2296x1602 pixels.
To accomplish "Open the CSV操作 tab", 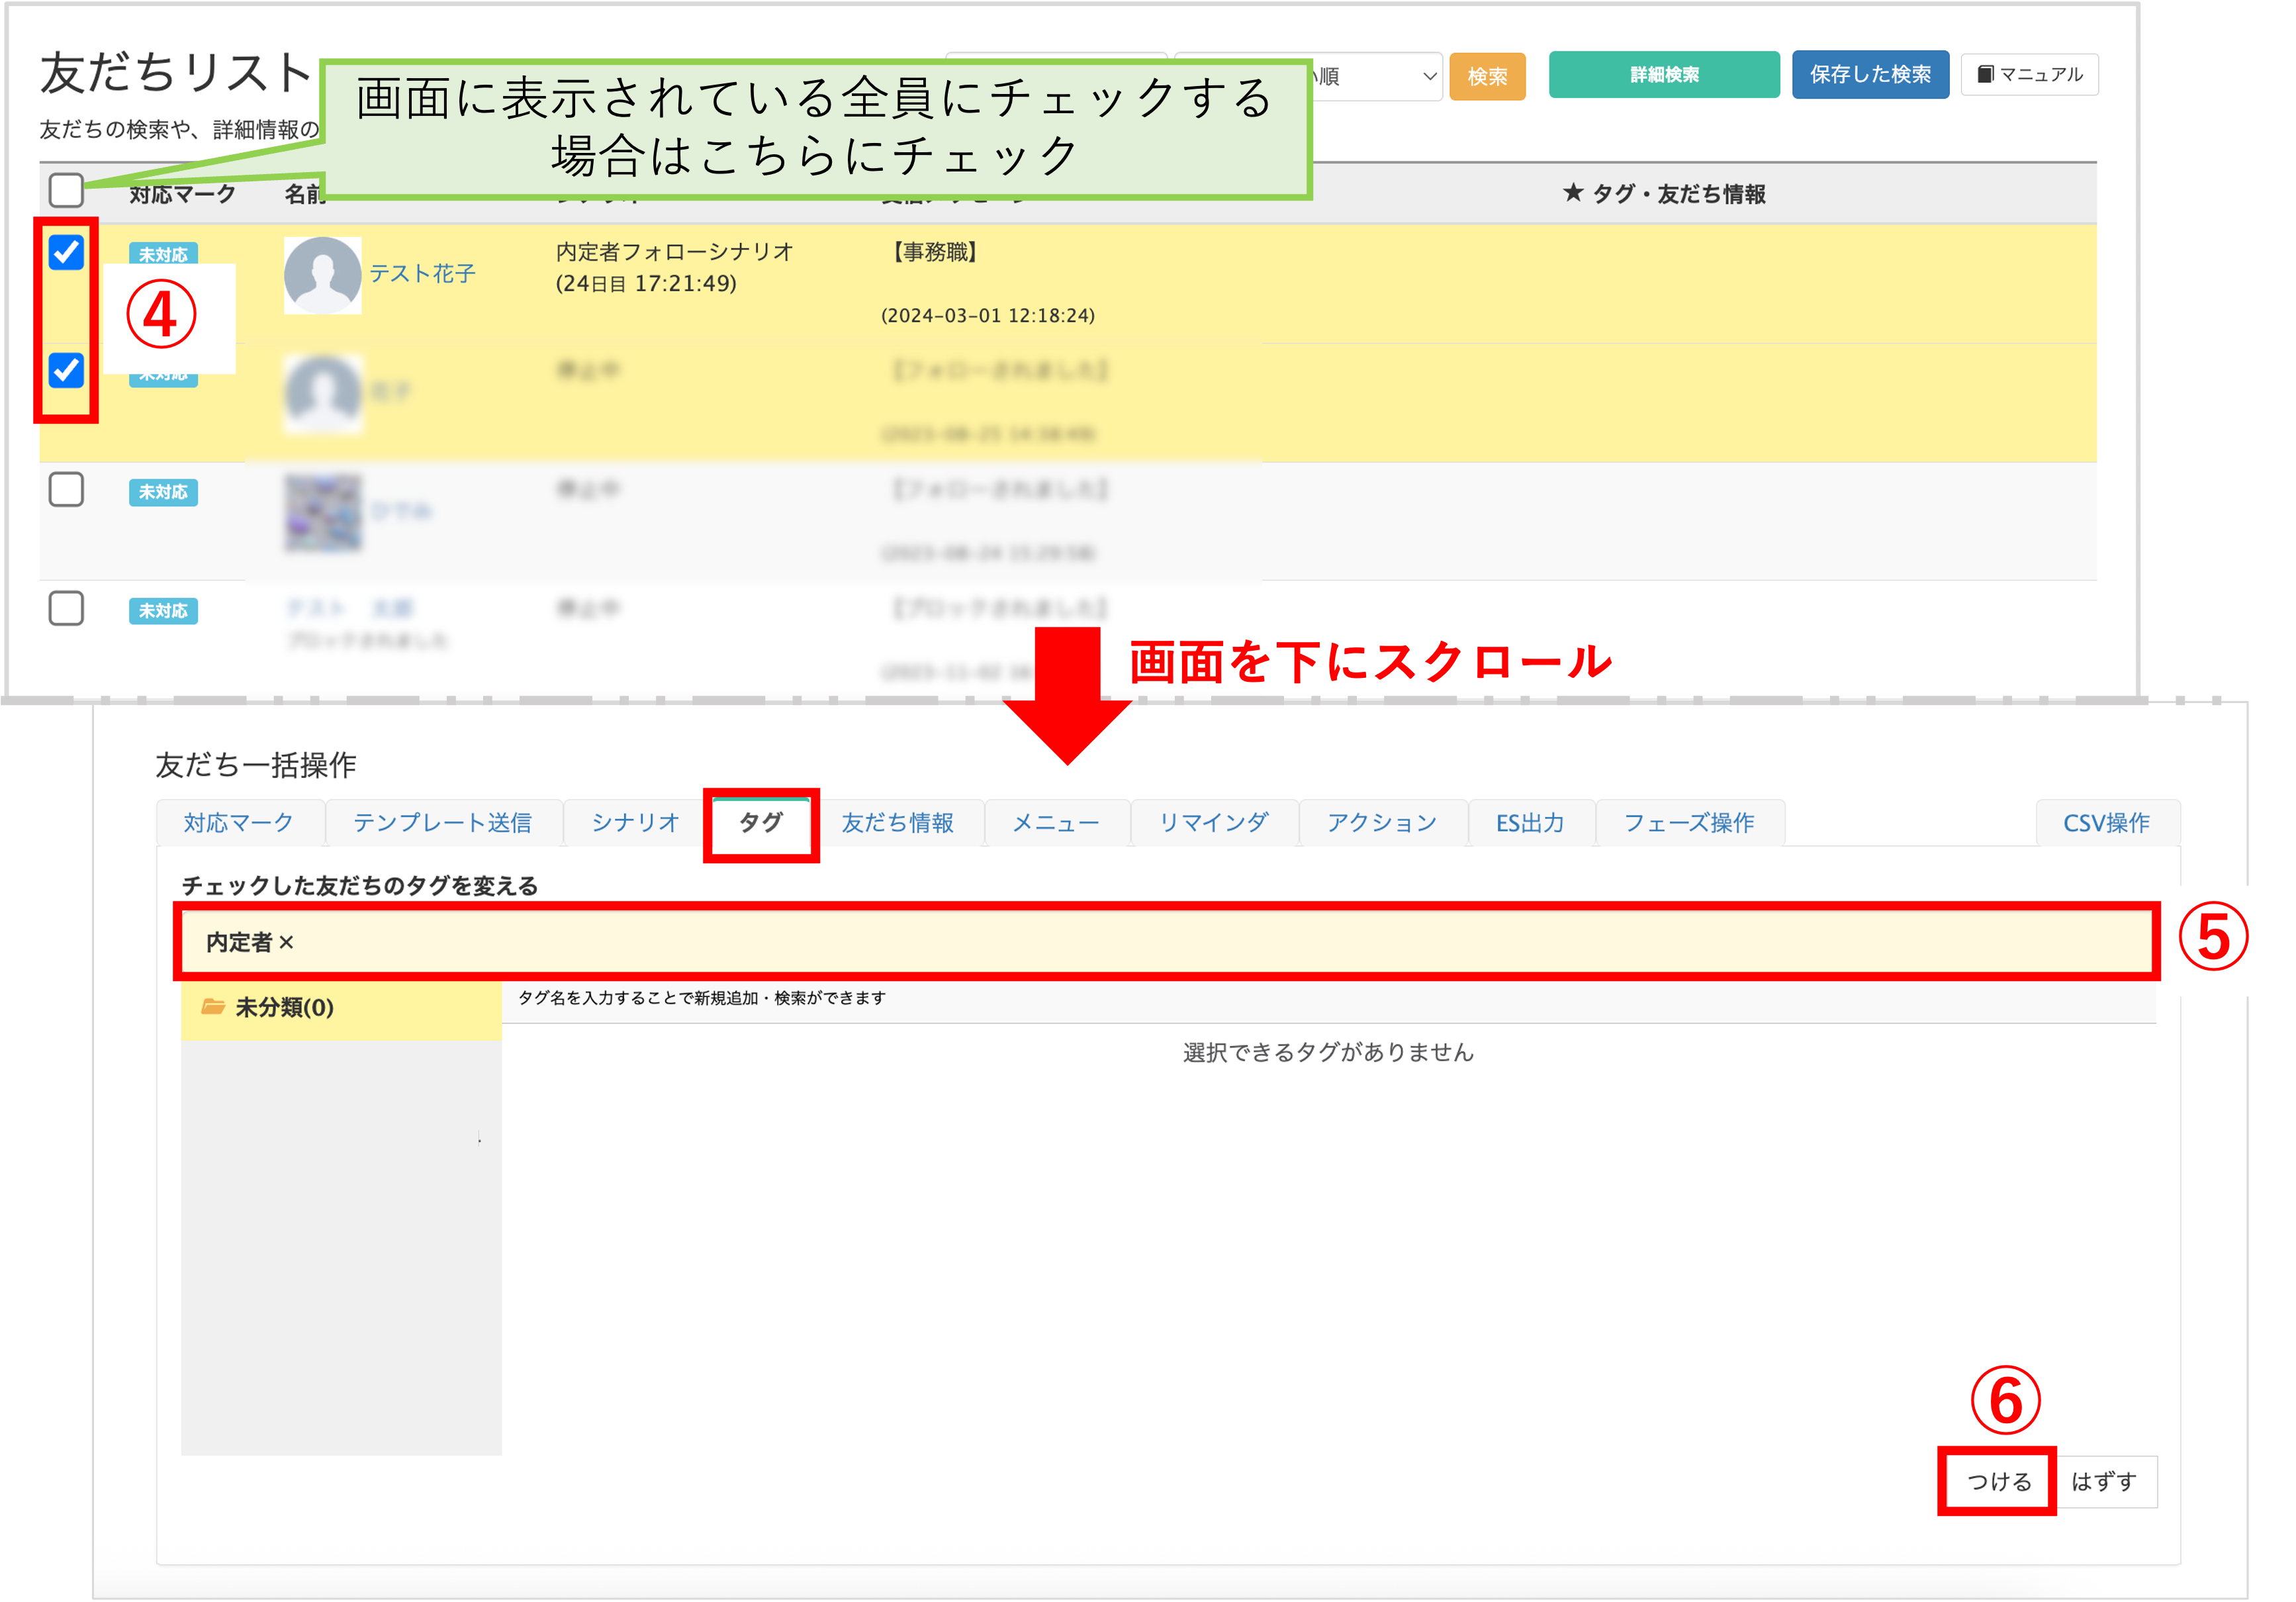I will point(2106,823).
